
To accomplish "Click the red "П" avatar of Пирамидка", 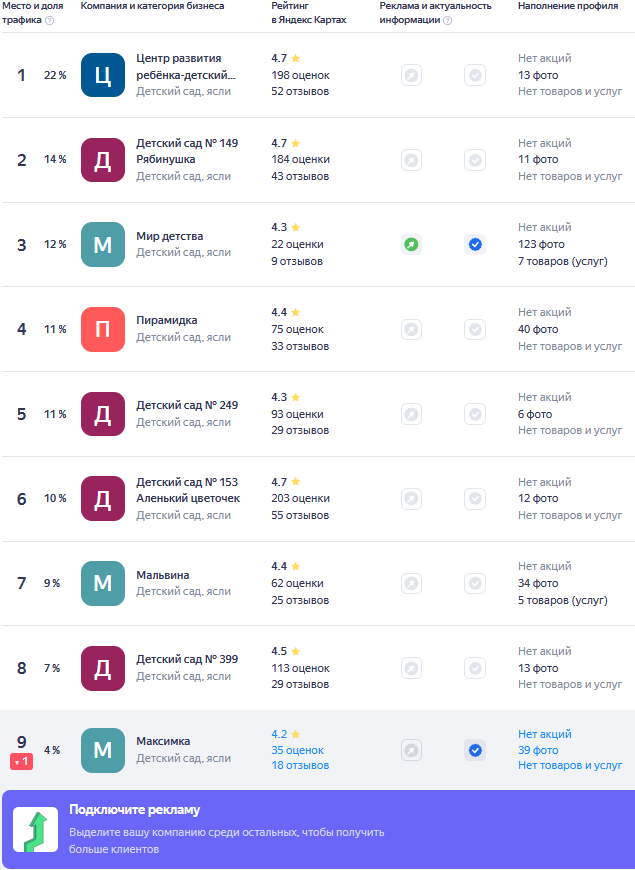I will coord(102,329).
